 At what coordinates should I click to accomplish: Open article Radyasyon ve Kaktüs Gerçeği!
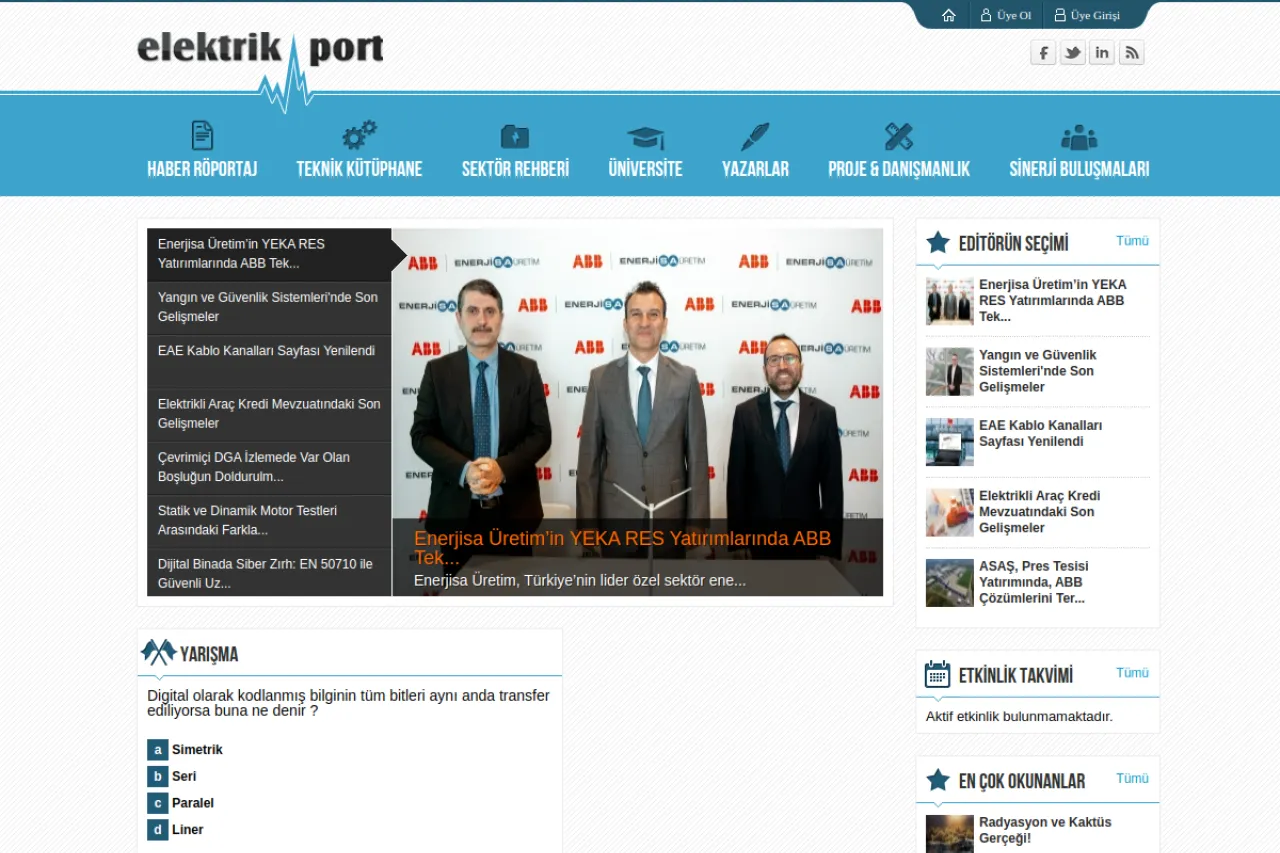1045,830
